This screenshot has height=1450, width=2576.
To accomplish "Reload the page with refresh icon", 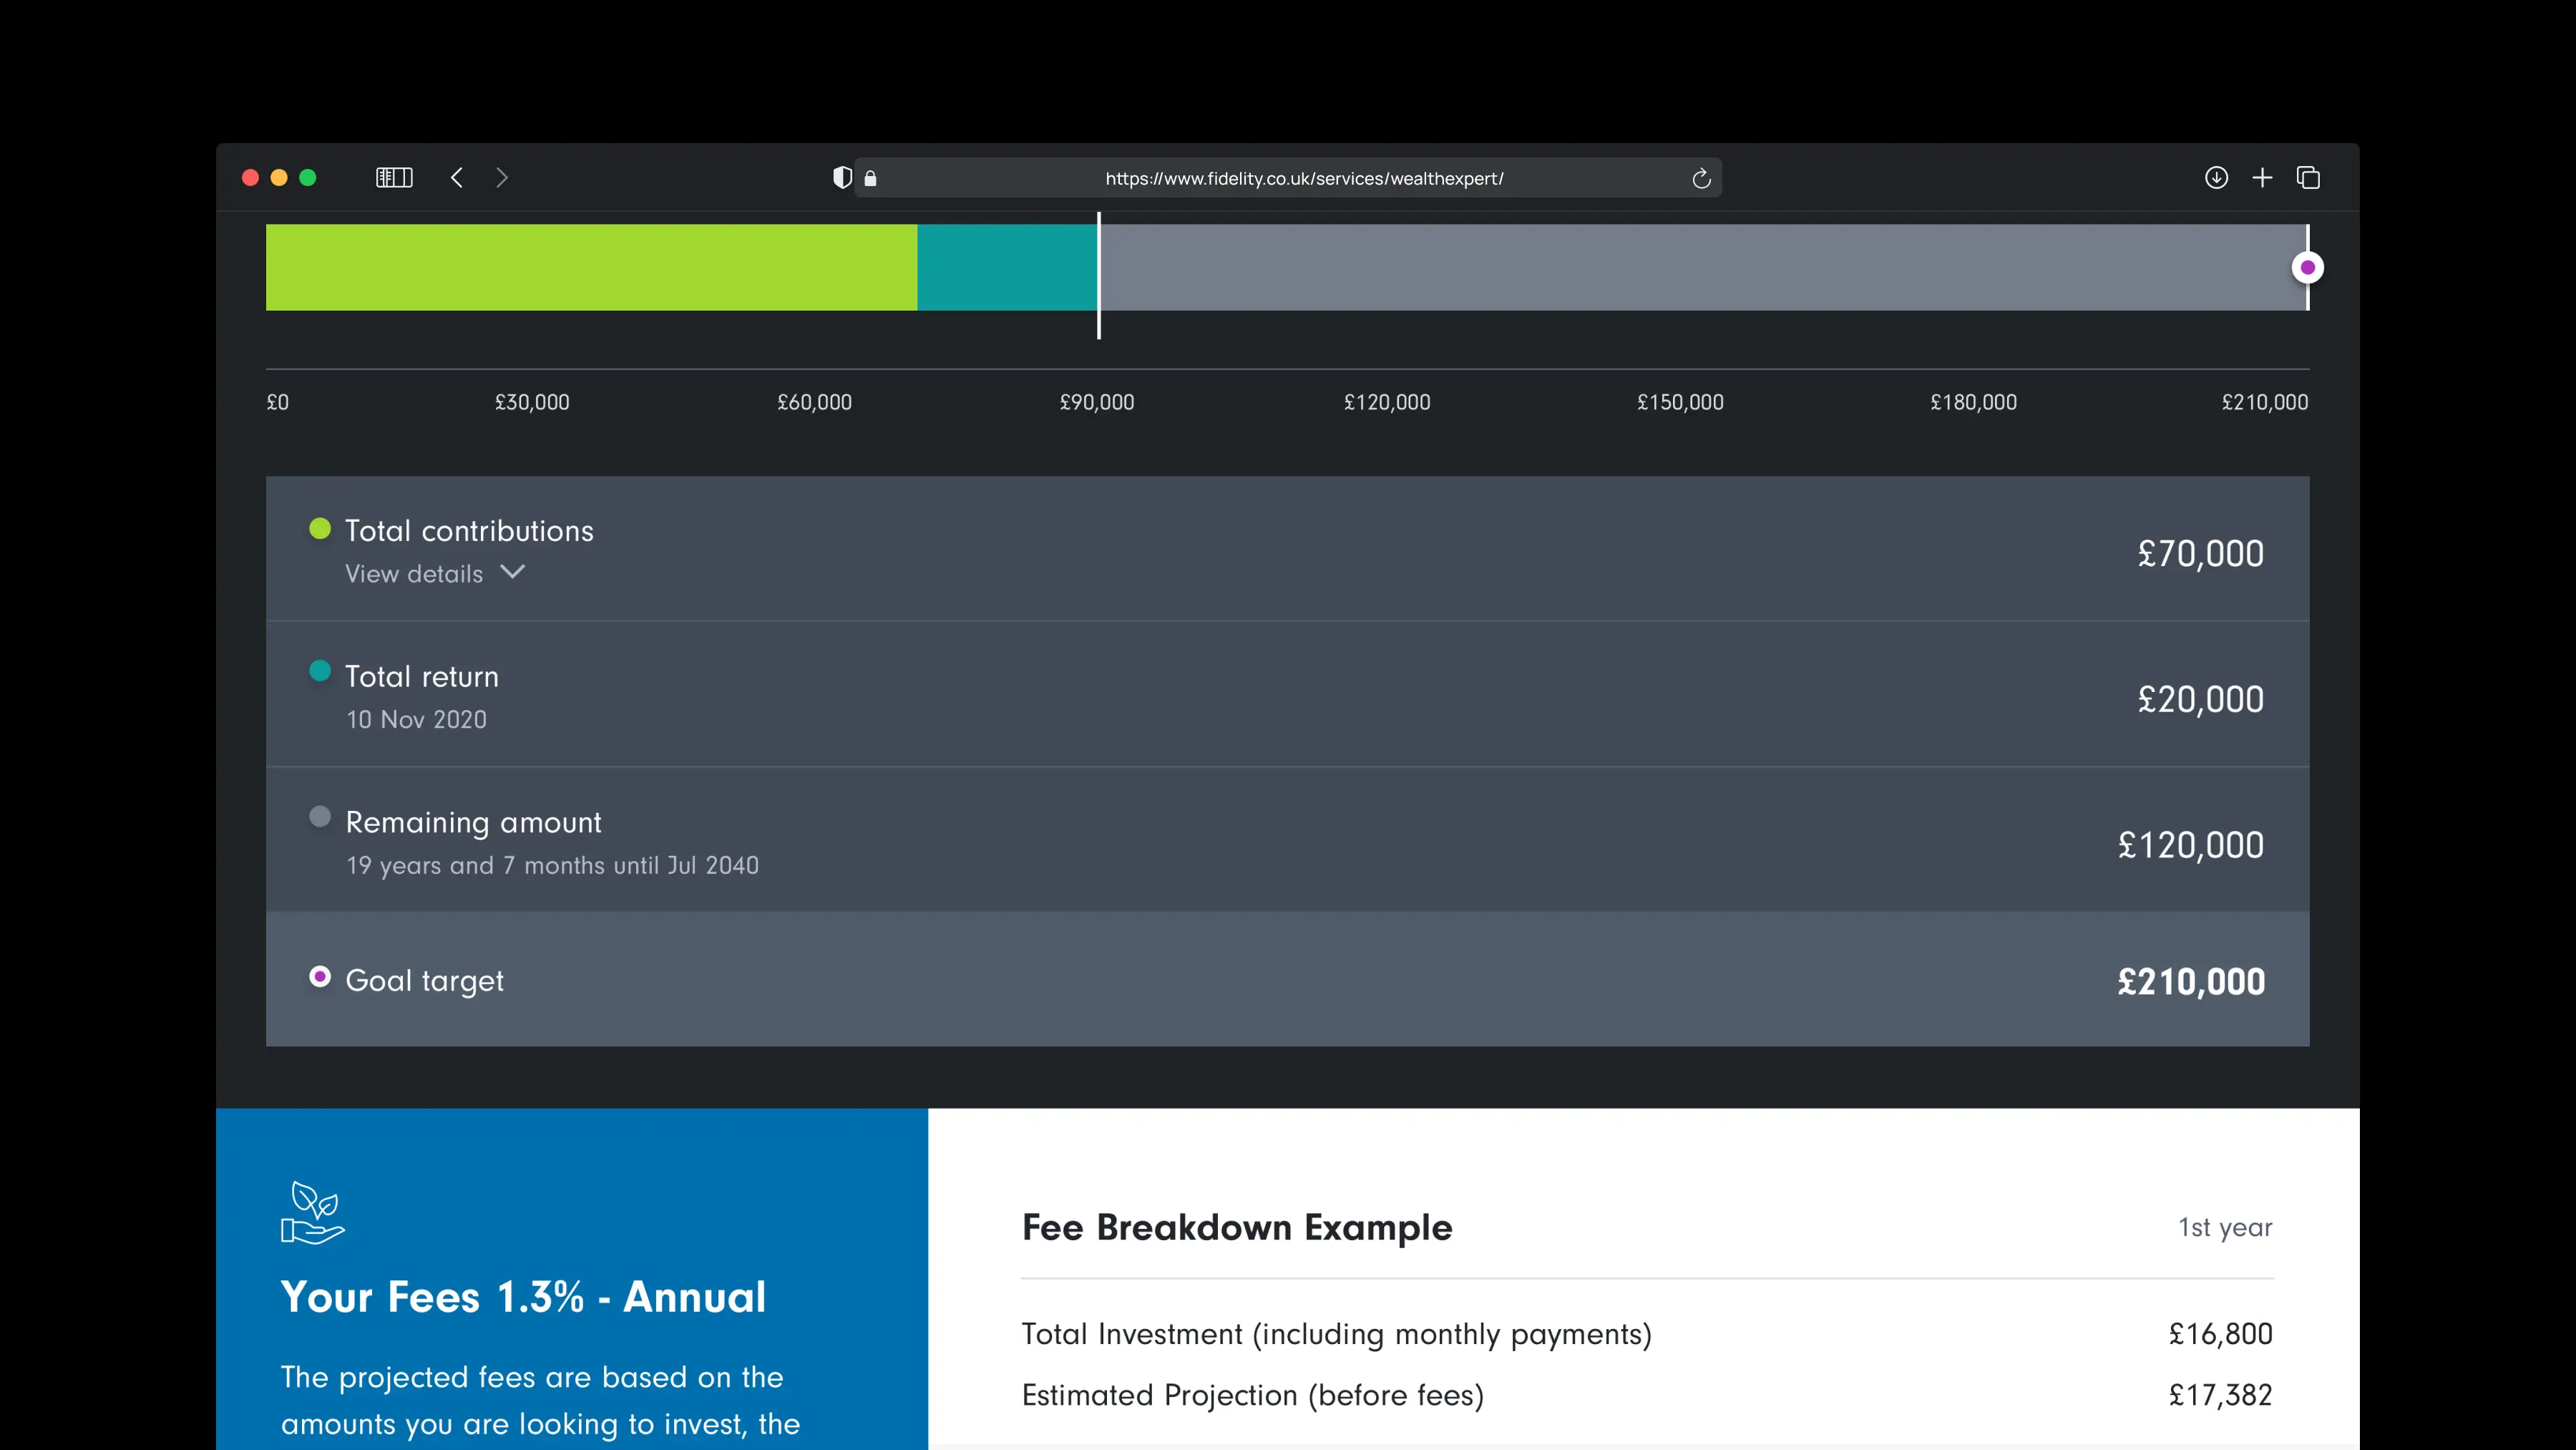I will click(x=1701, y=179).
